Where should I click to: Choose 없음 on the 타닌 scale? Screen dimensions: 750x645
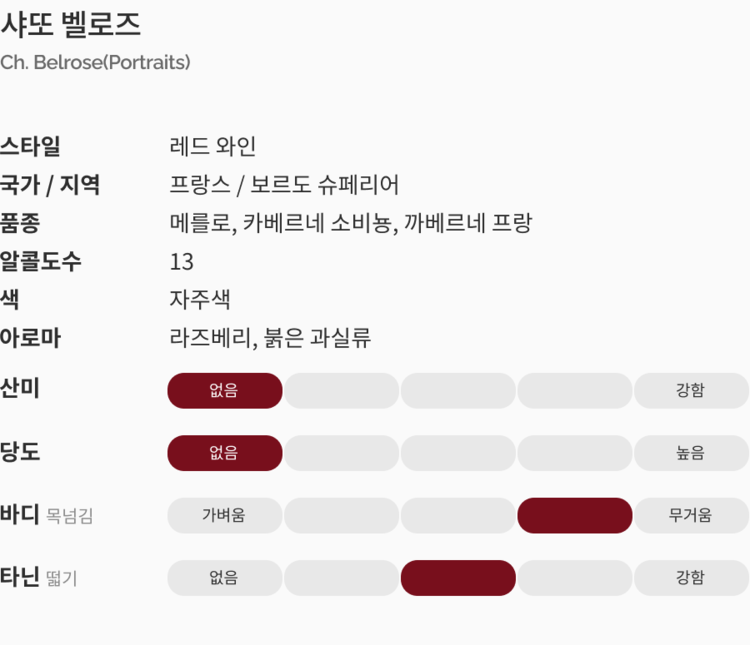pyautogui.click(x=224, y=578)
